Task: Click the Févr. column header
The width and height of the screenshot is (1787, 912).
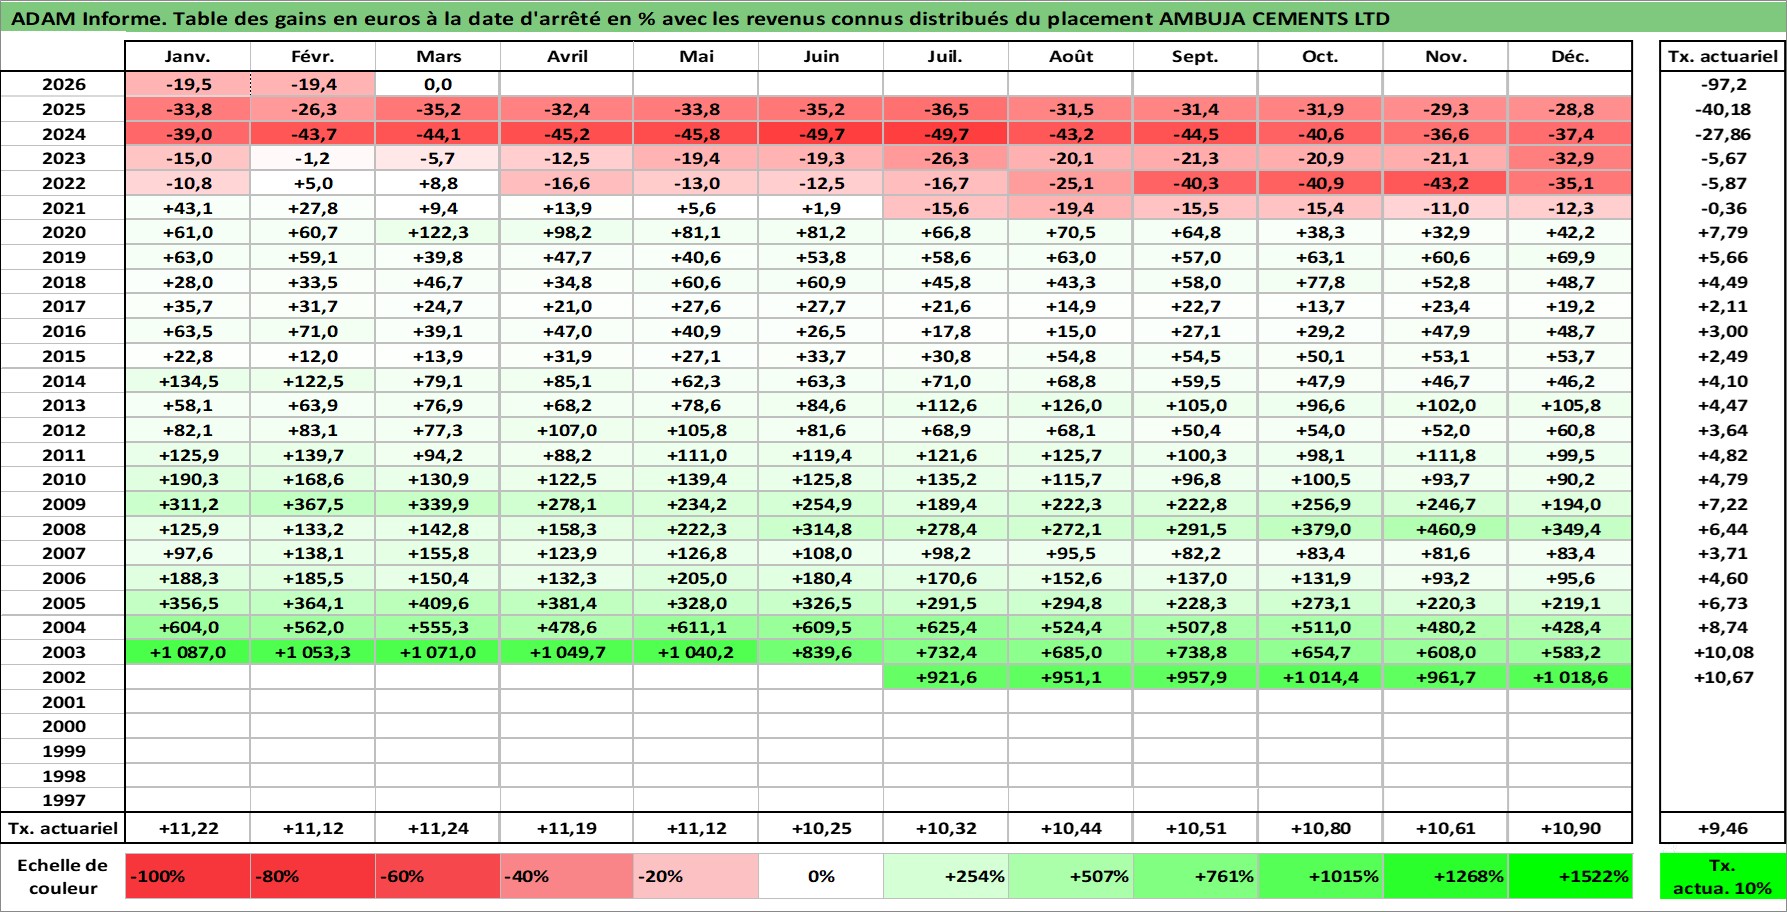Action: pos(313,56)
